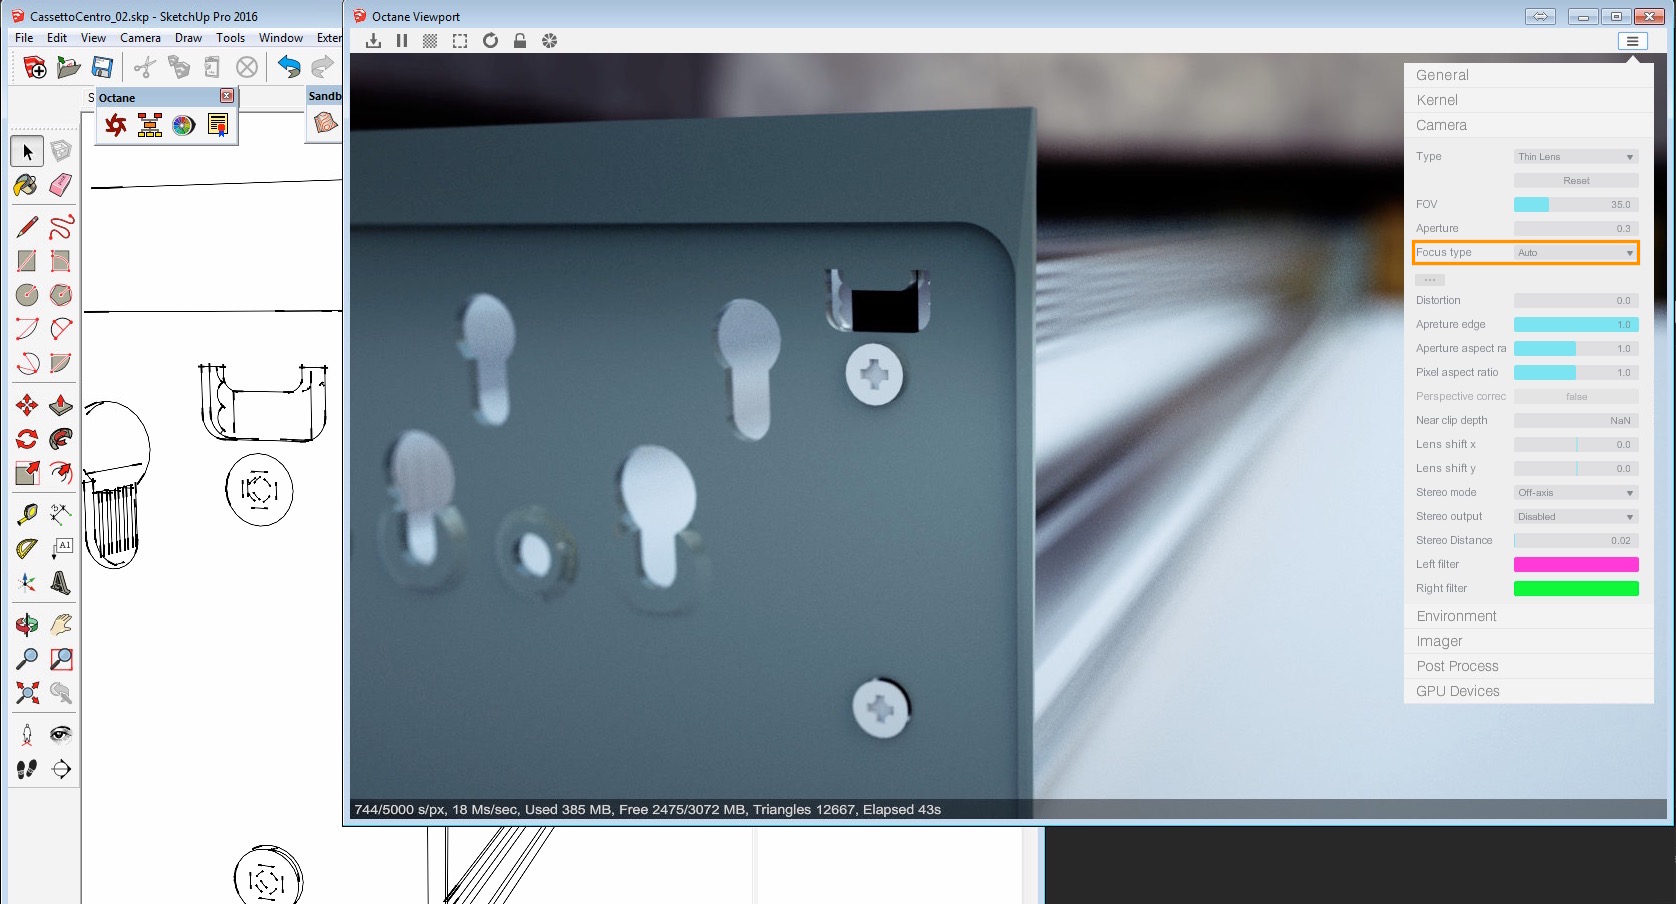Select the Tape Measure tool
The height and width of the screenshot is (904, 1676).
tap(27, 515)
